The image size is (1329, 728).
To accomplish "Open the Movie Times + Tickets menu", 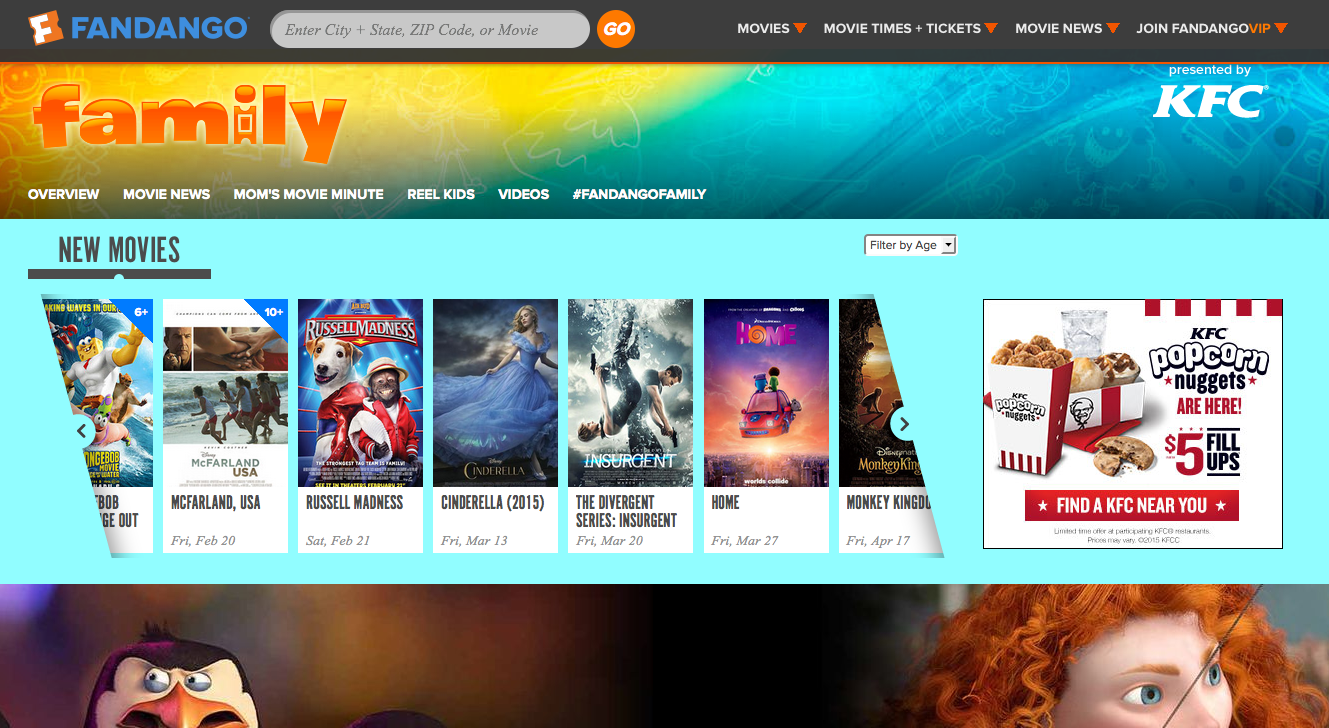I will point(910,28).
